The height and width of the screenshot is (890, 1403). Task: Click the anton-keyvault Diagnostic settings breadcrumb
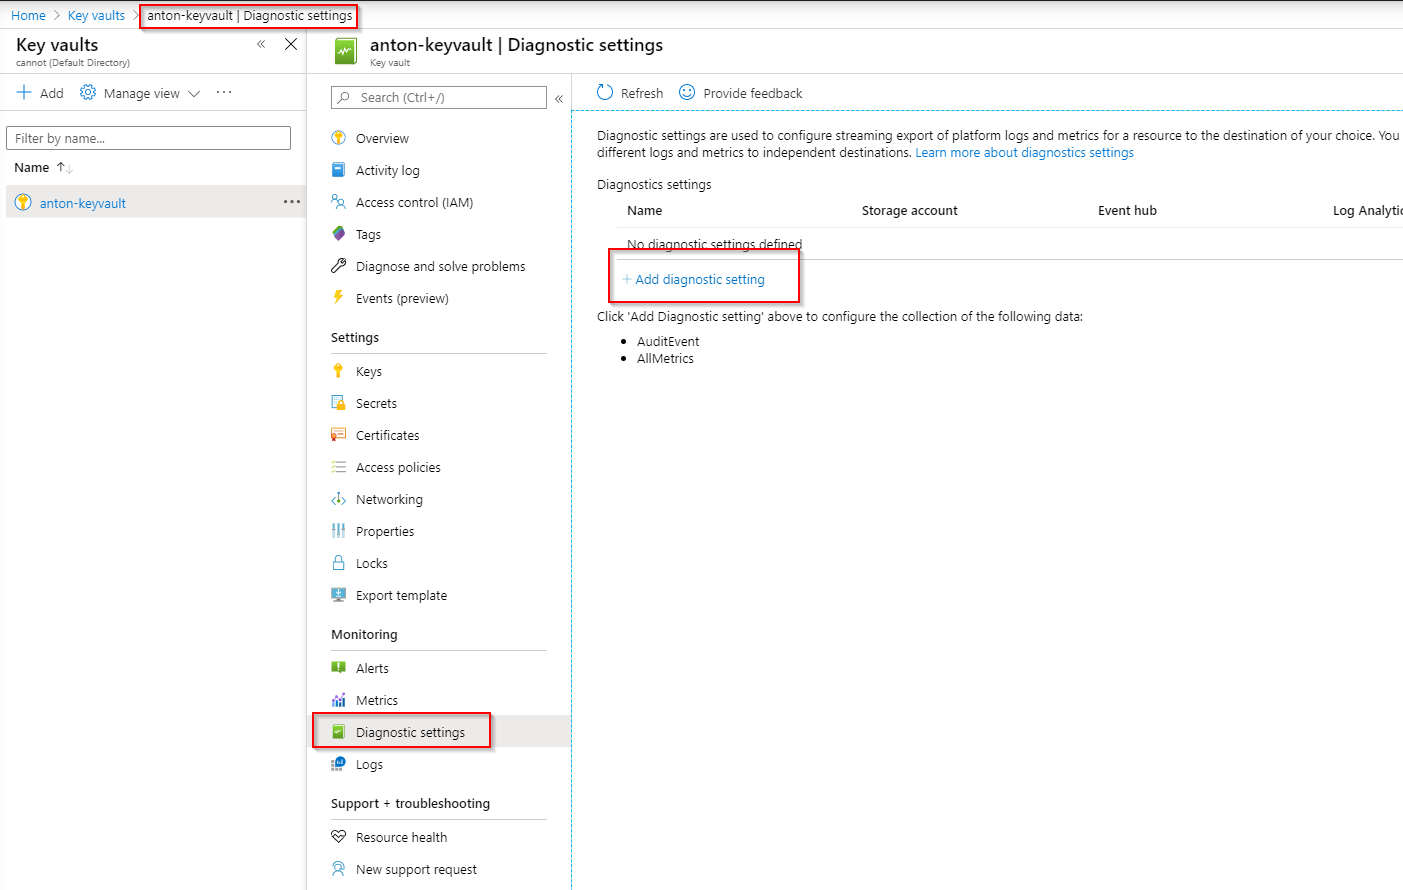click(x=249, y=15)
